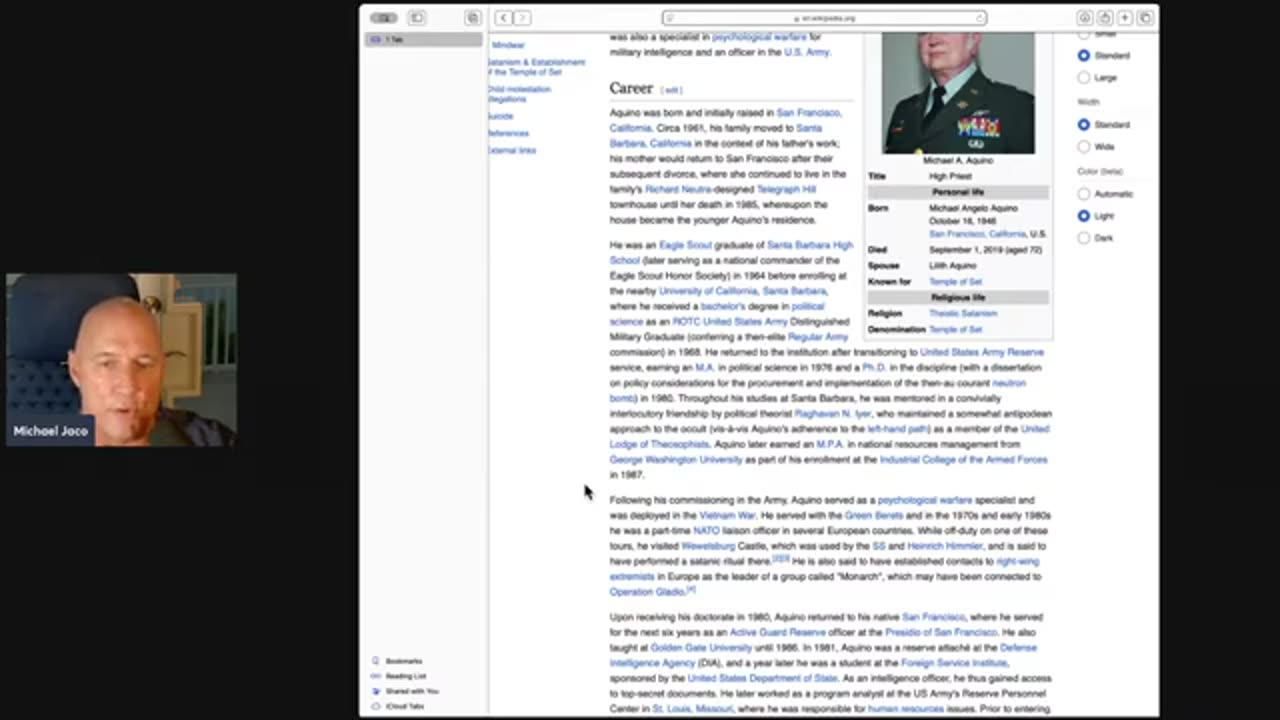Open the Richard Neutra link

click(x=677, y=189)
